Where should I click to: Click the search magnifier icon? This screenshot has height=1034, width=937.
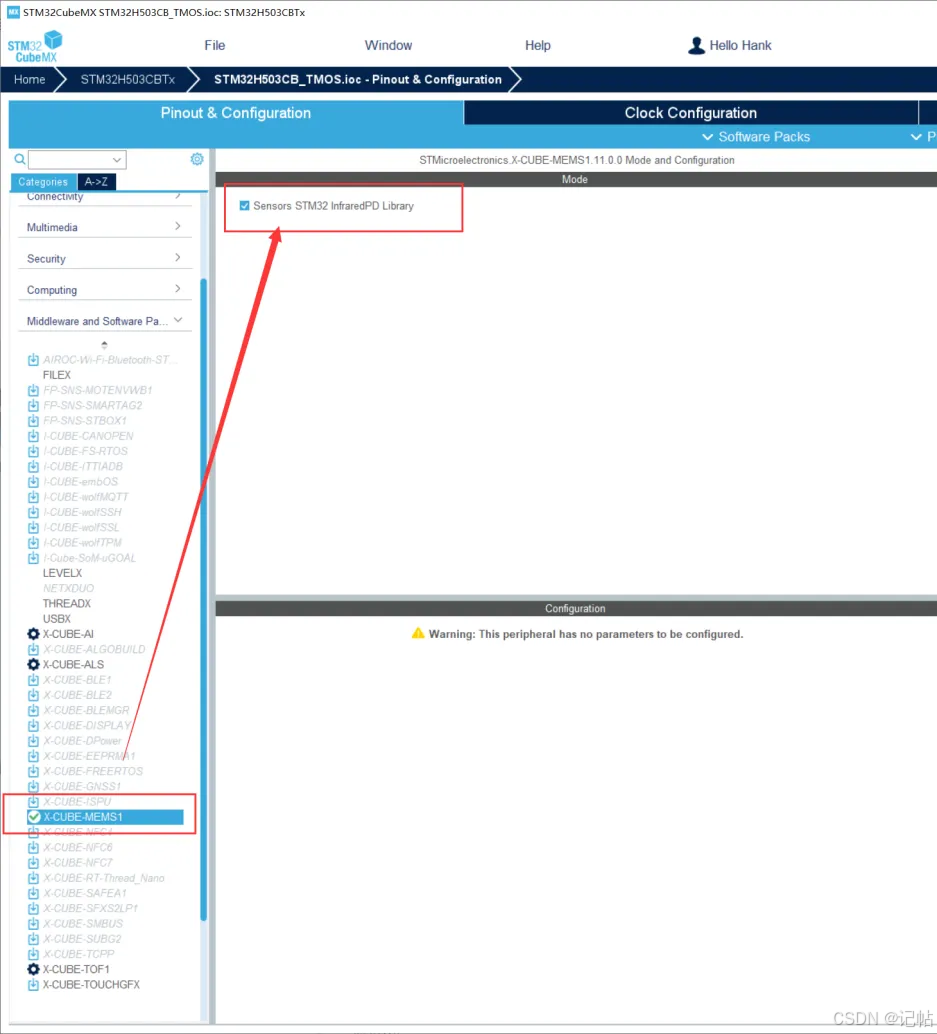[x=20, y=159]
